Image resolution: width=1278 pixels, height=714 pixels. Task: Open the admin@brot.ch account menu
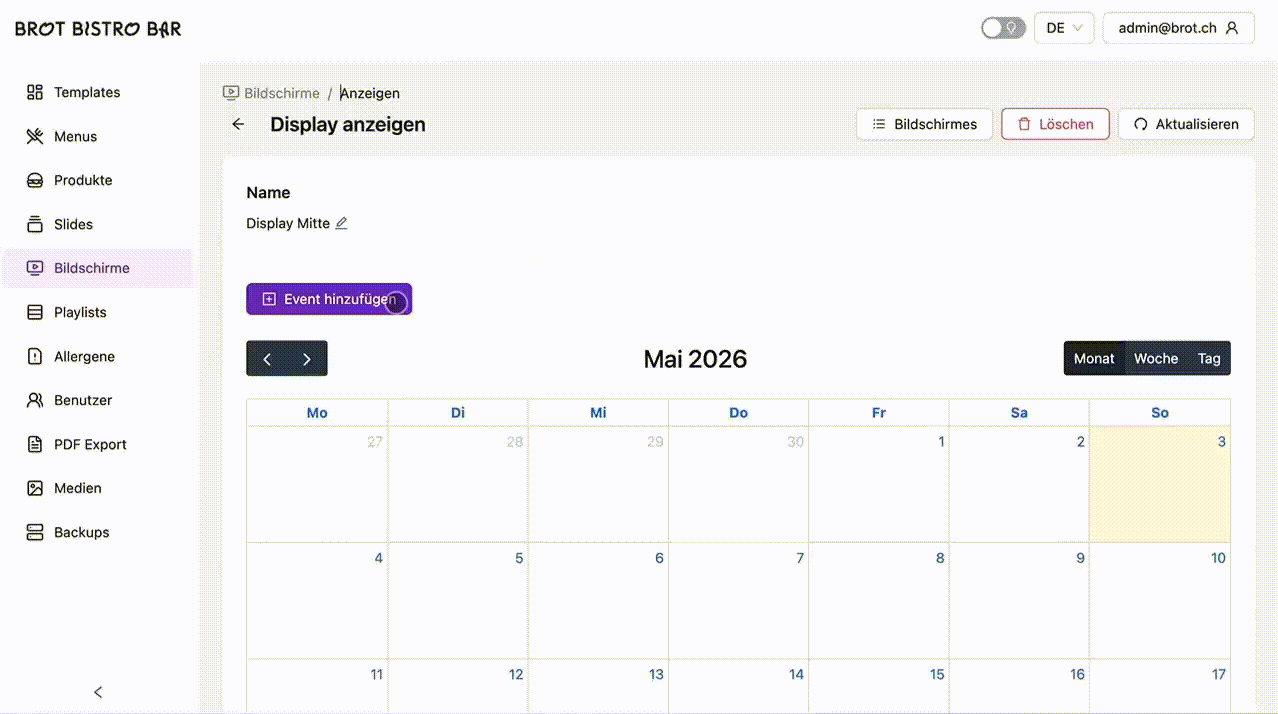(1178, 28)
